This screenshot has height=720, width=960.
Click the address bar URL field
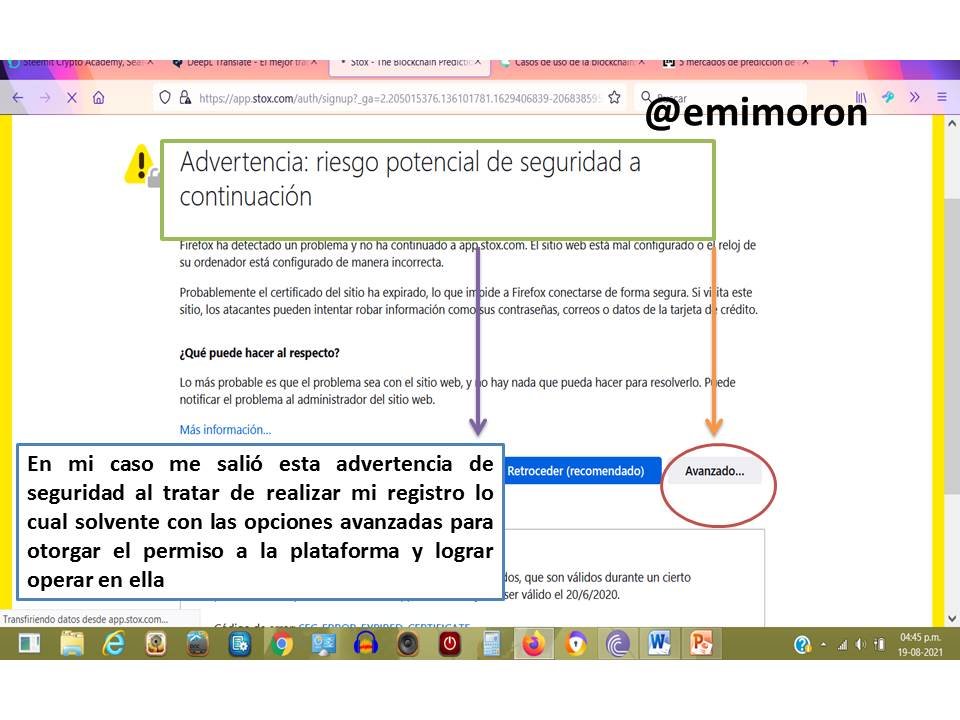[399, 97]
